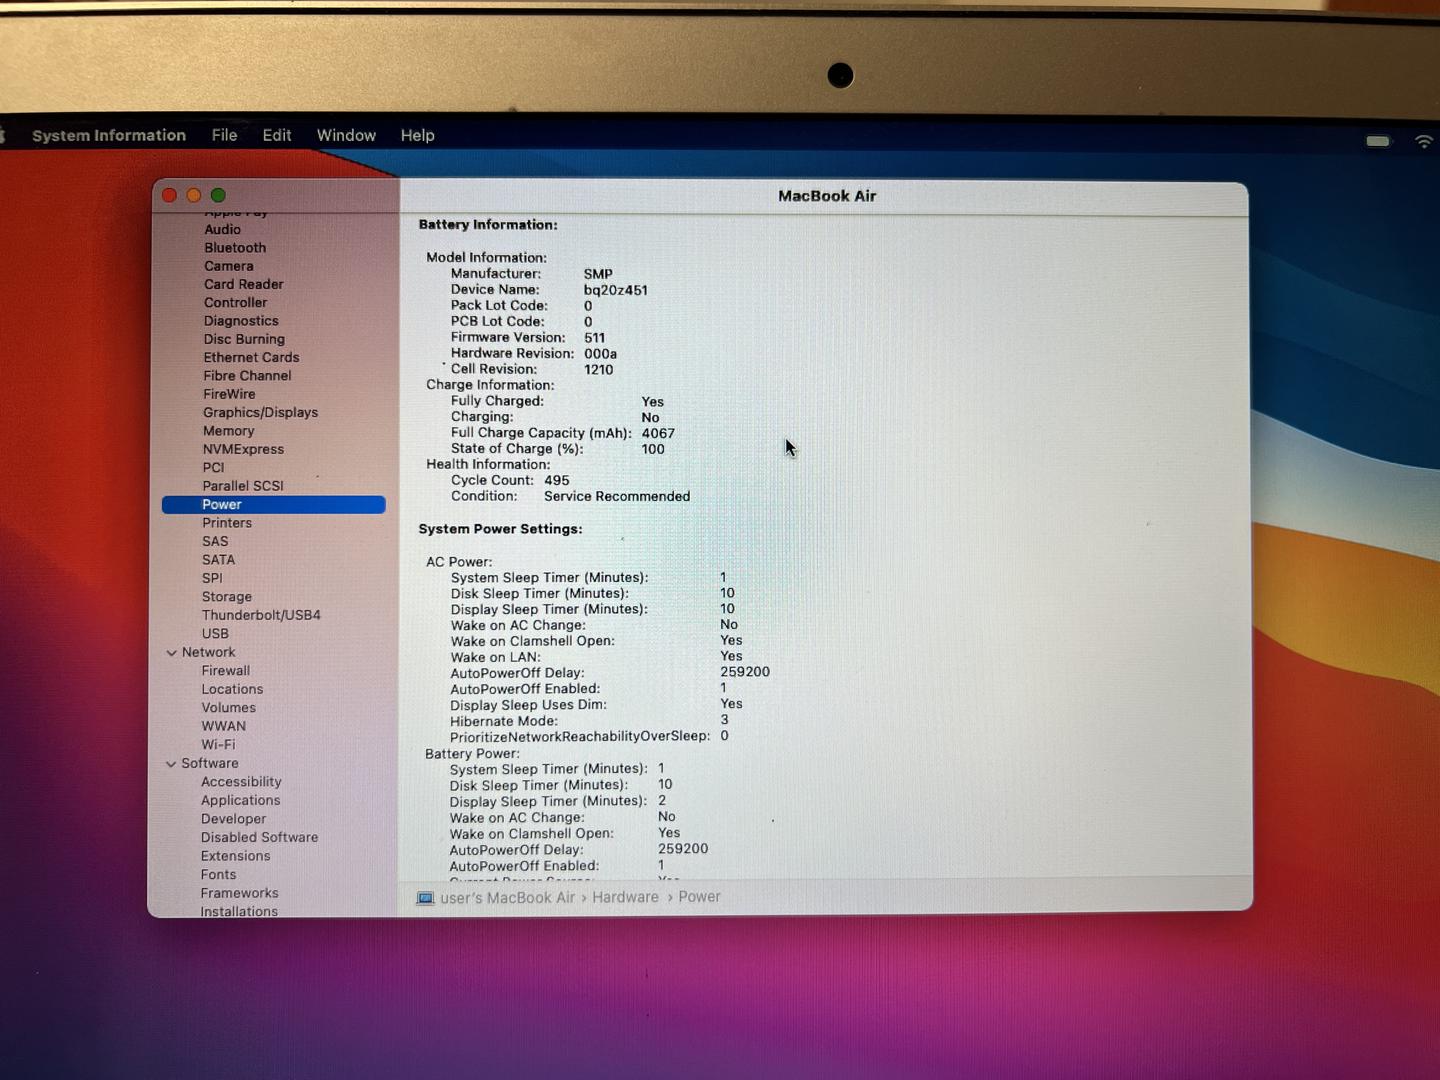Select Graphics/Displays in the sidebar

(260, 413)
